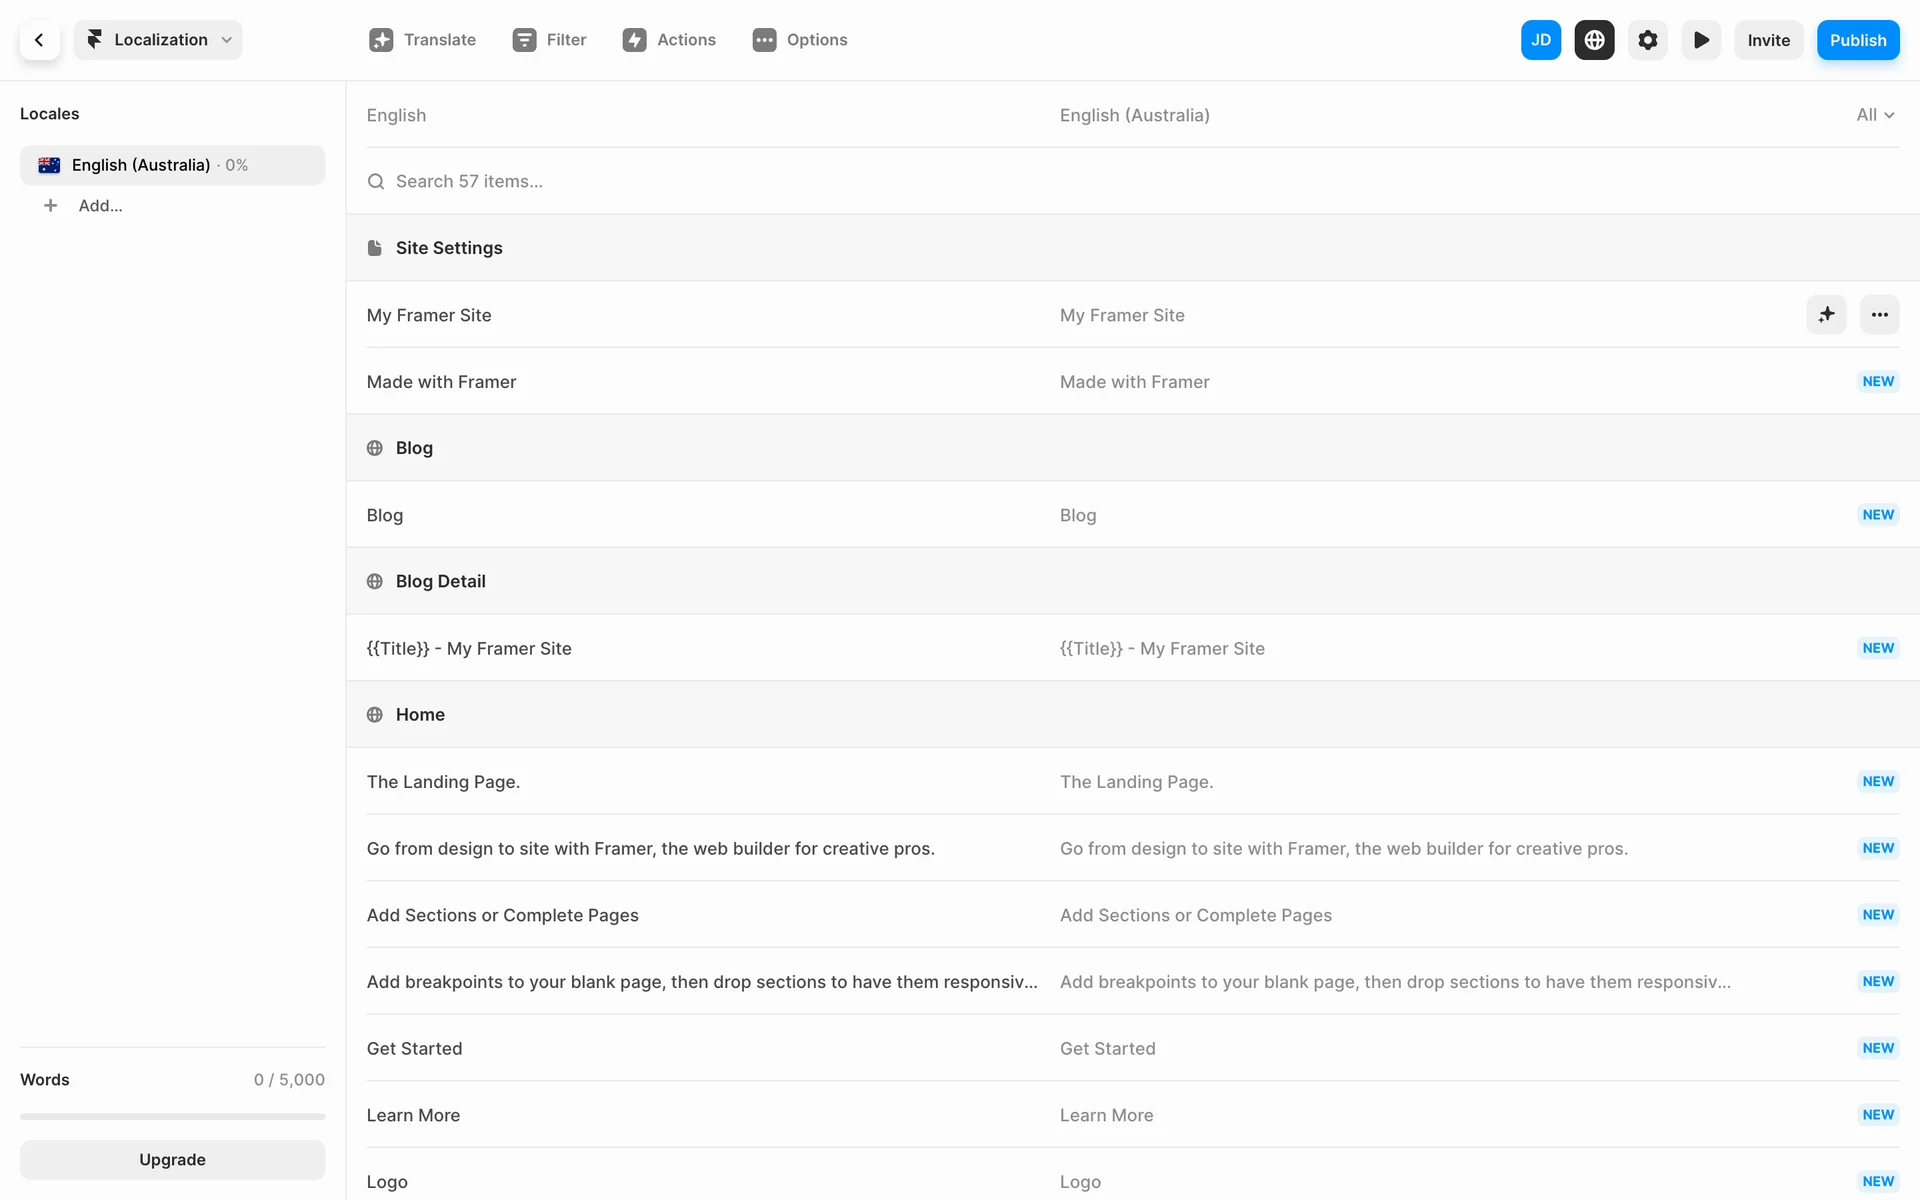This screenshot has width=1920, height=1200.
Task: Click AI translate icon on My Framer Site row
Action: click(1826, 315)
